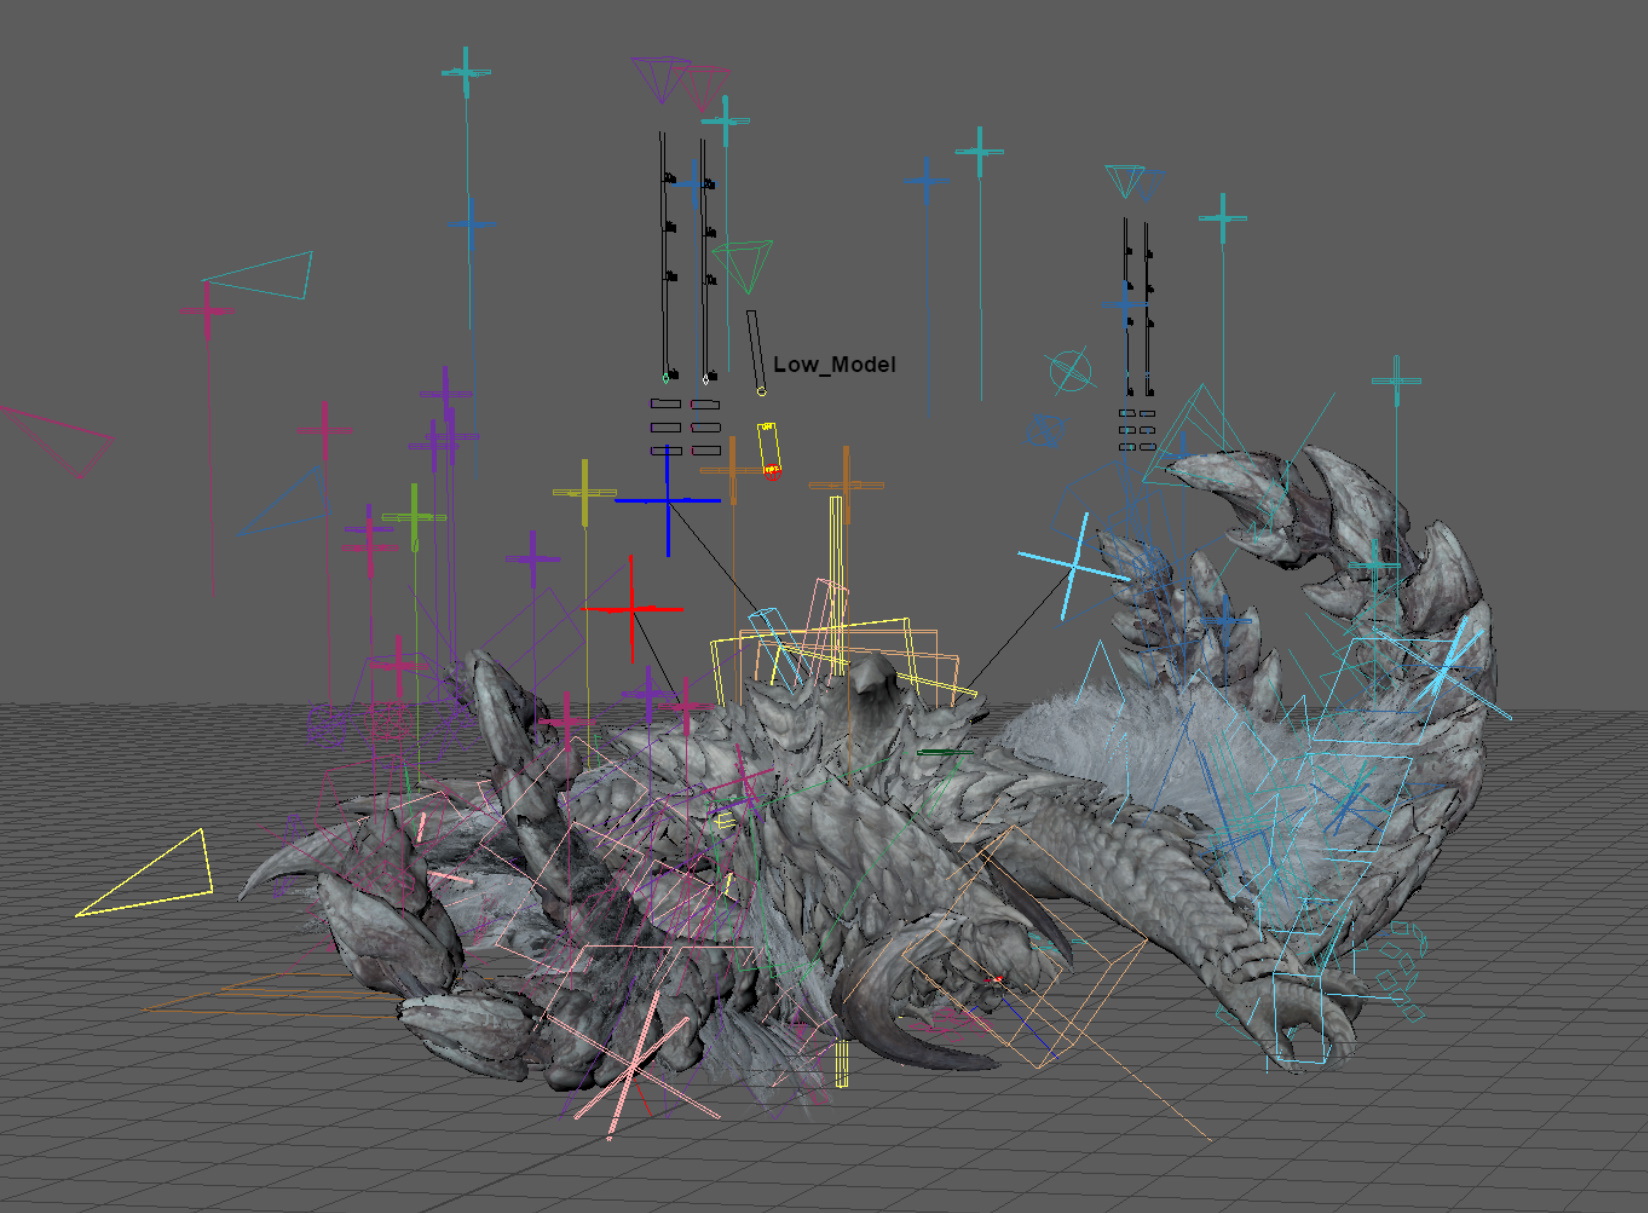Screen dimensions: 1648x1213
Task: Pick the olive yellow cross controller
Action: [584, 492]
